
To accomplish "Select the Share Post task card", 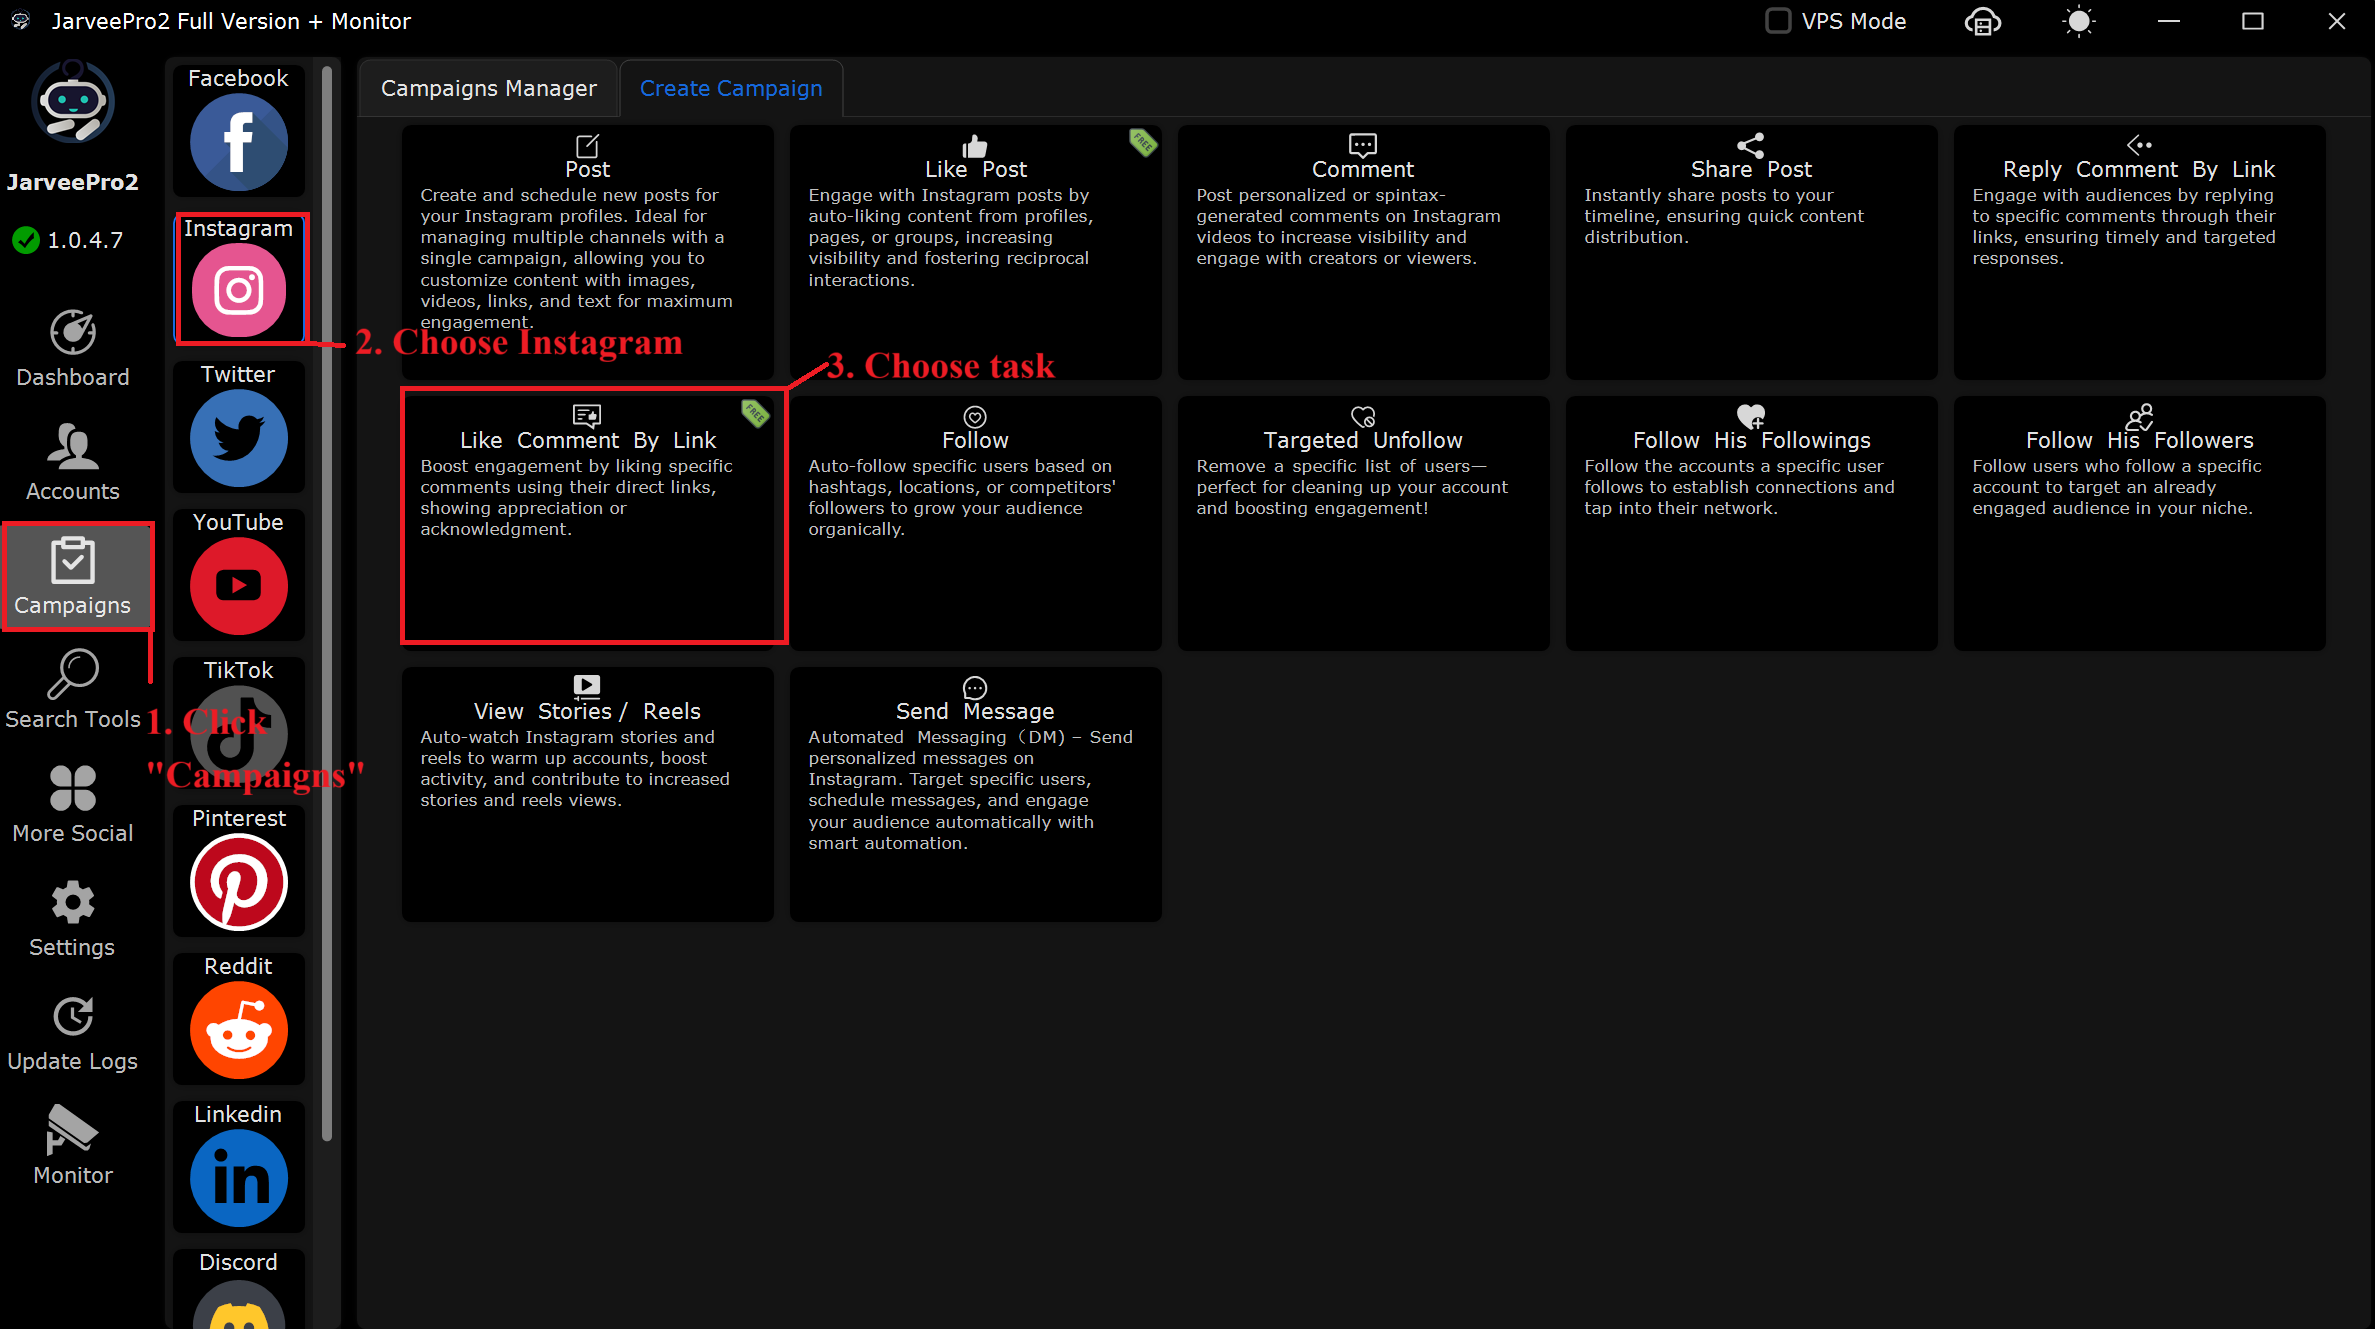I will 1752,252.
